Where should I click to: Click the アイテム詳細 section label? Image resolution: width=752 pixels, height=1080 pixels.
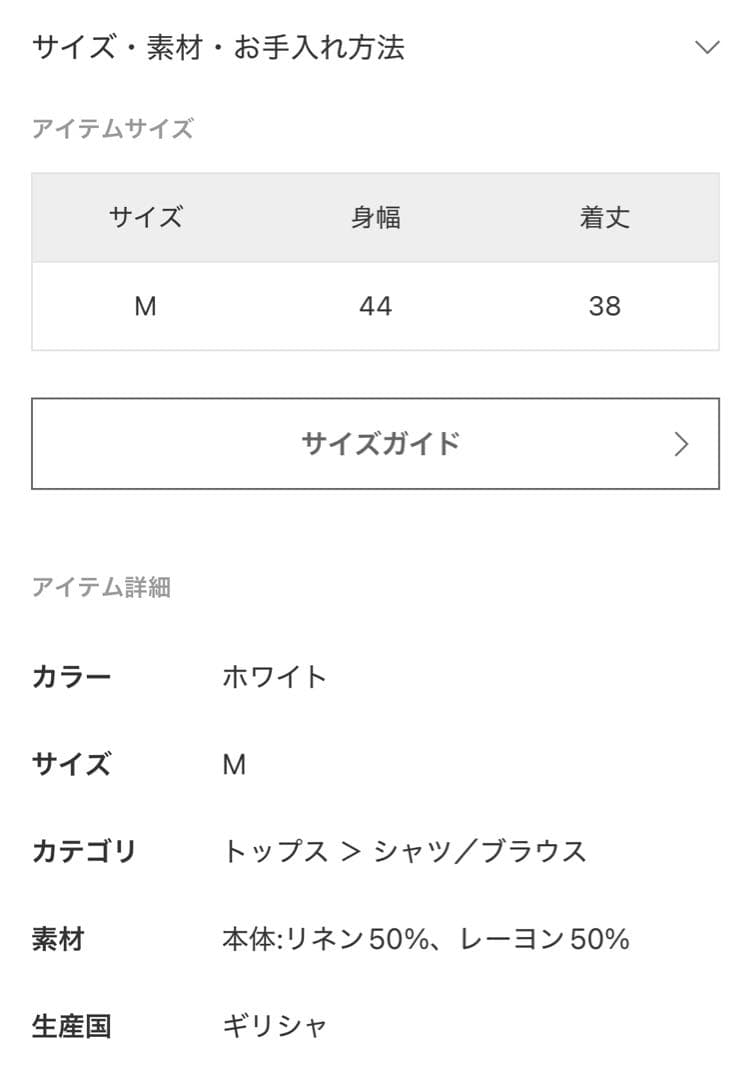103,588
